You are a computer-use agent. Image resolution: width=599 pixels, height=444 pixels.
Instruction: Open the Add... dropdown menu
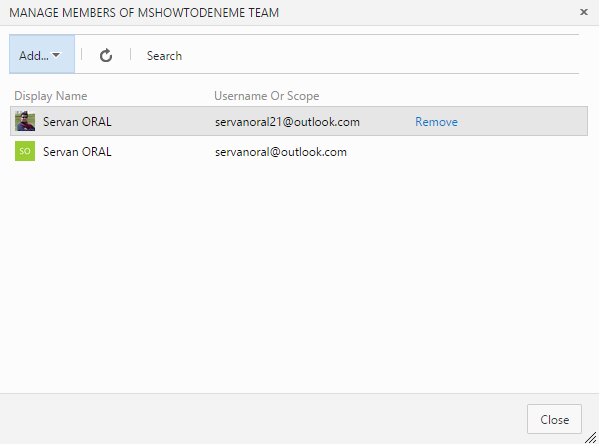click(42, 54)
